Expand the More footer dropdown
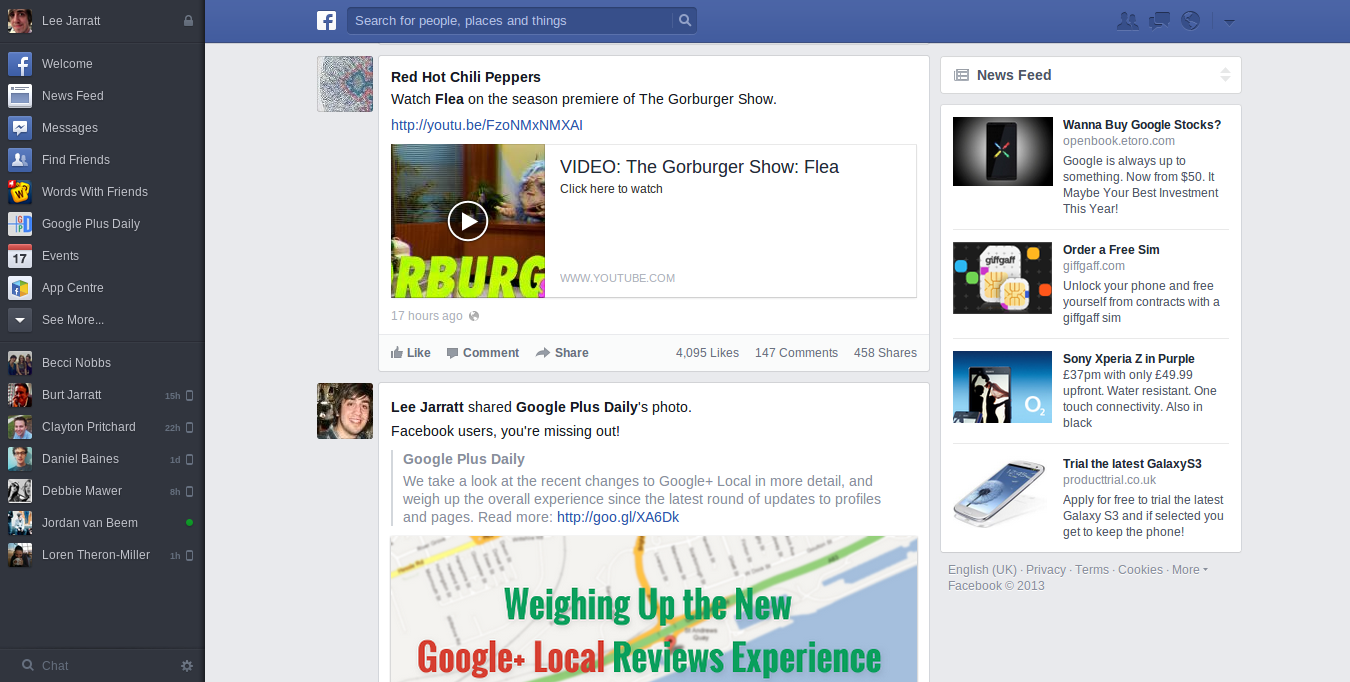 (1189, 570)
